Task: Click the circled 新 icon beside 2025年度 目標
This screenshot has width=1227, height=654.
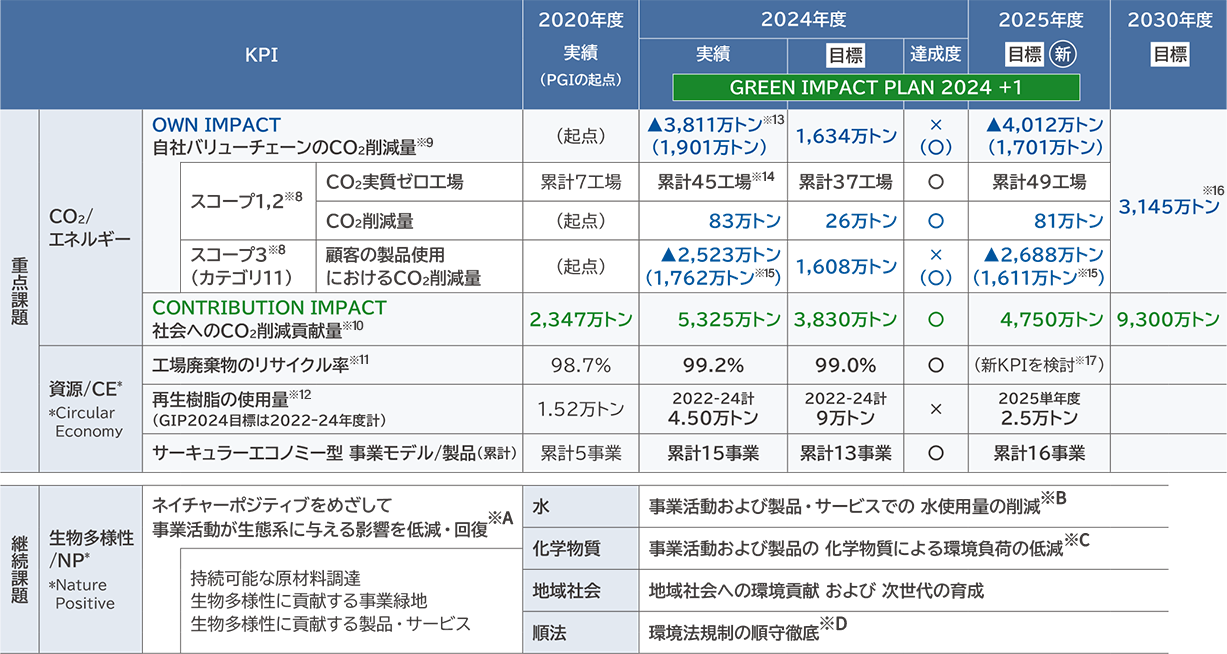Action: tap(1061, 56)
